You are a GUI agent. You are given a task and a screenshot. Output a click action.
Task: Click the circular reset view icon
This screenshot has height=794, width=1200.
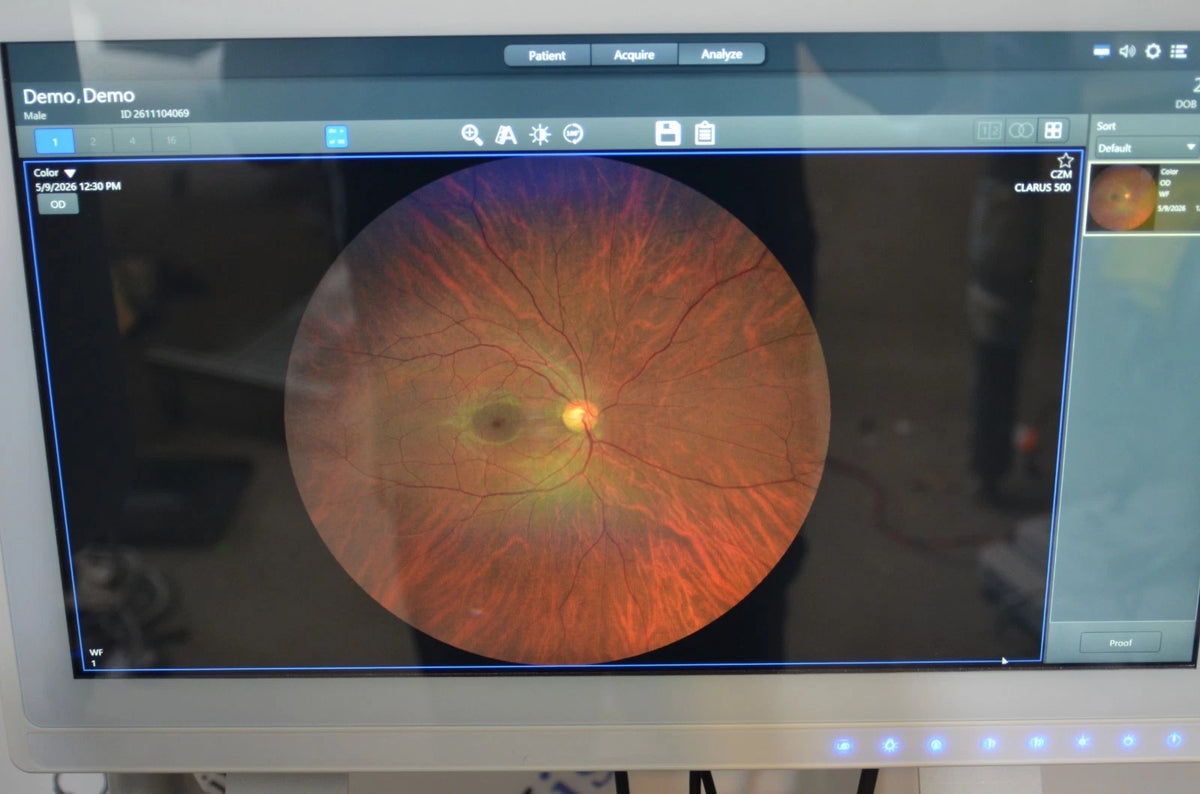click(x=573, y=134)
